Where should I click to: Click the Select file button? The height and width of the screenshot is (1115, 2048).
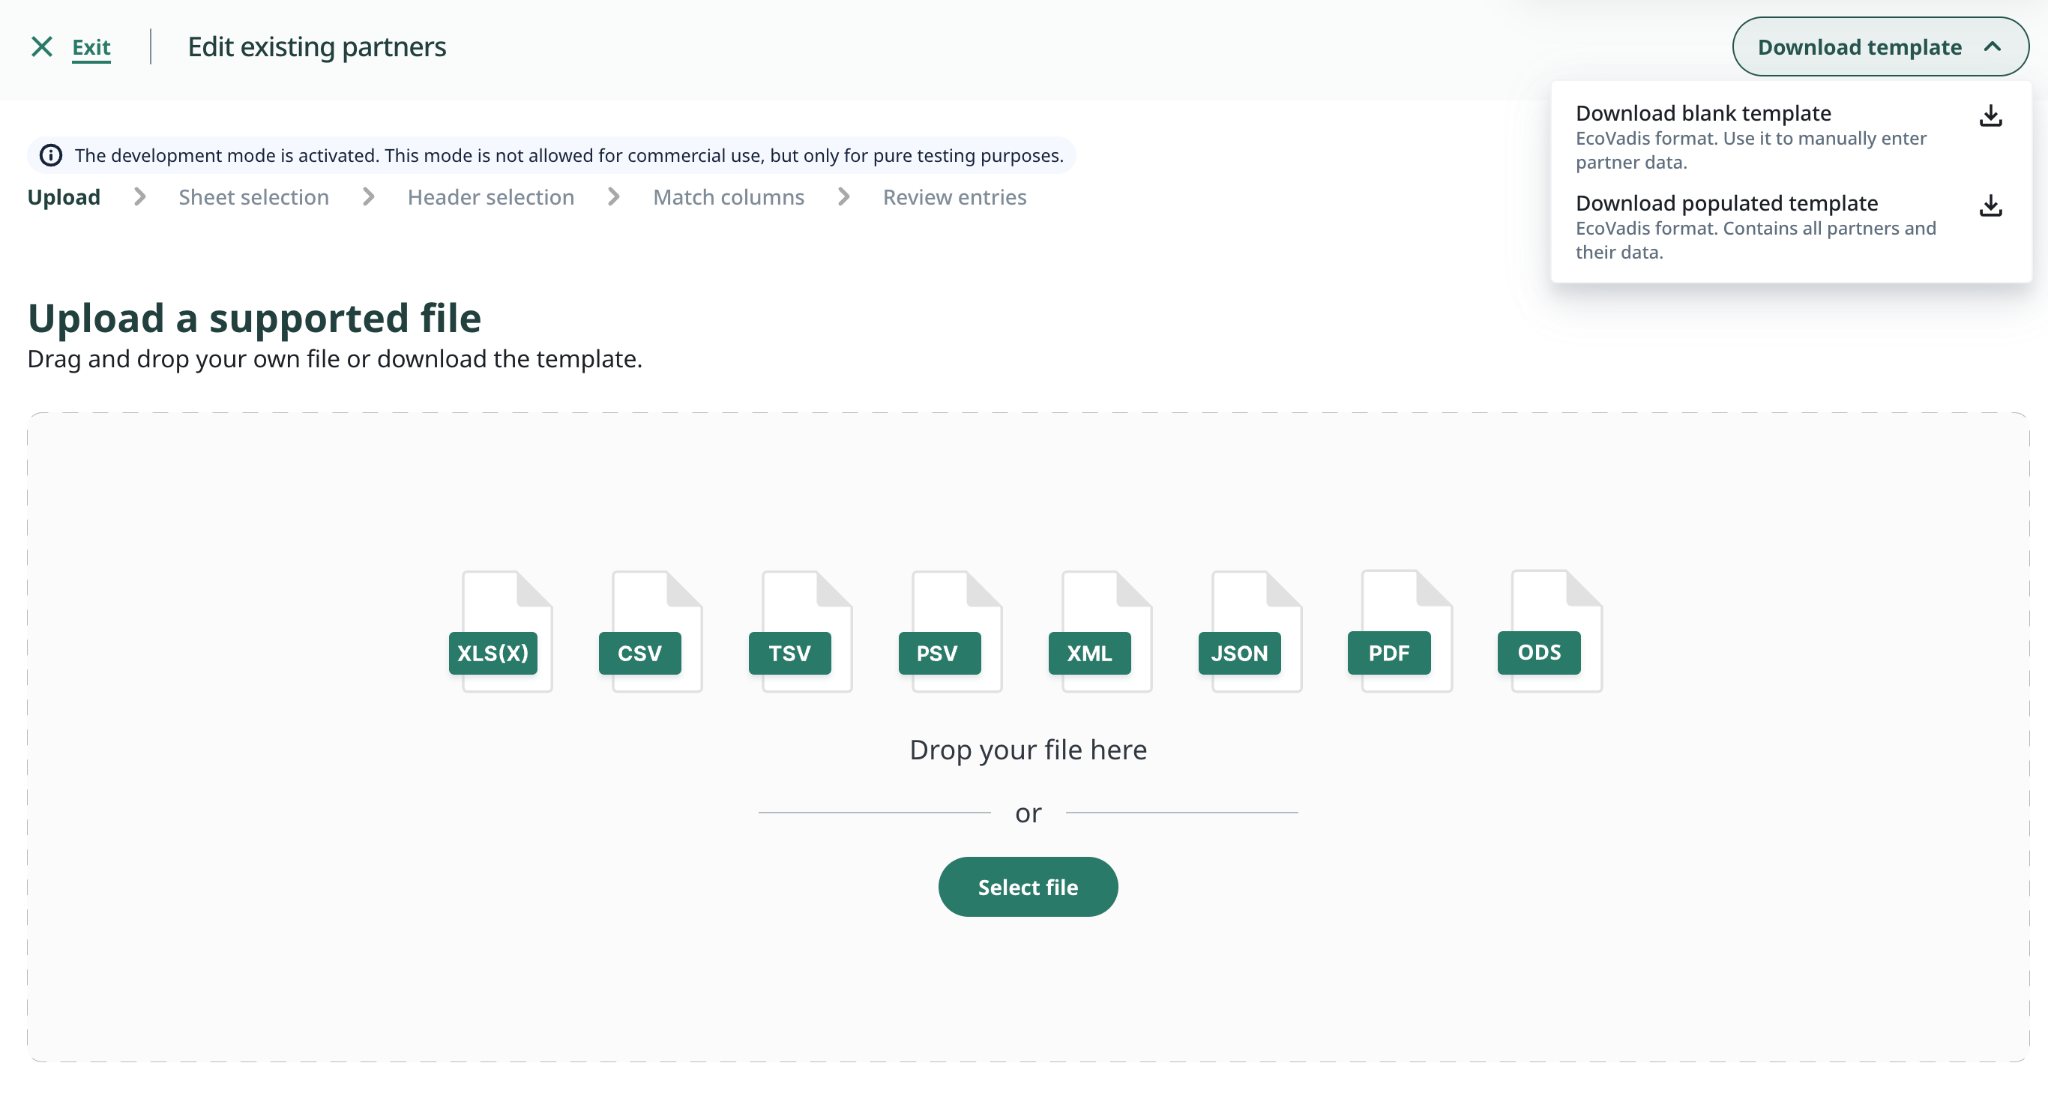pyautogui.click(x=1028, y=887)
